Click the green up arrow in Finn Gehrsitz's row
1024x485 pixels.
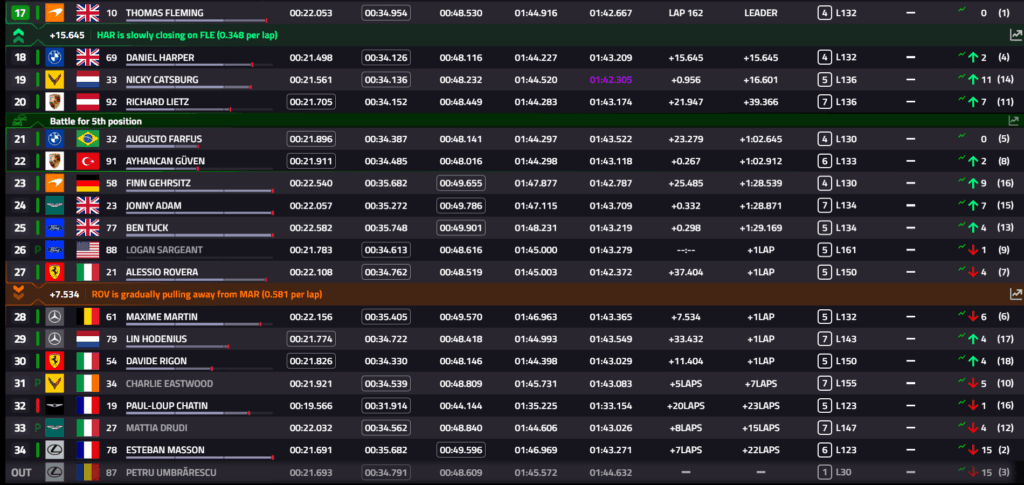(x=974, y=184)
